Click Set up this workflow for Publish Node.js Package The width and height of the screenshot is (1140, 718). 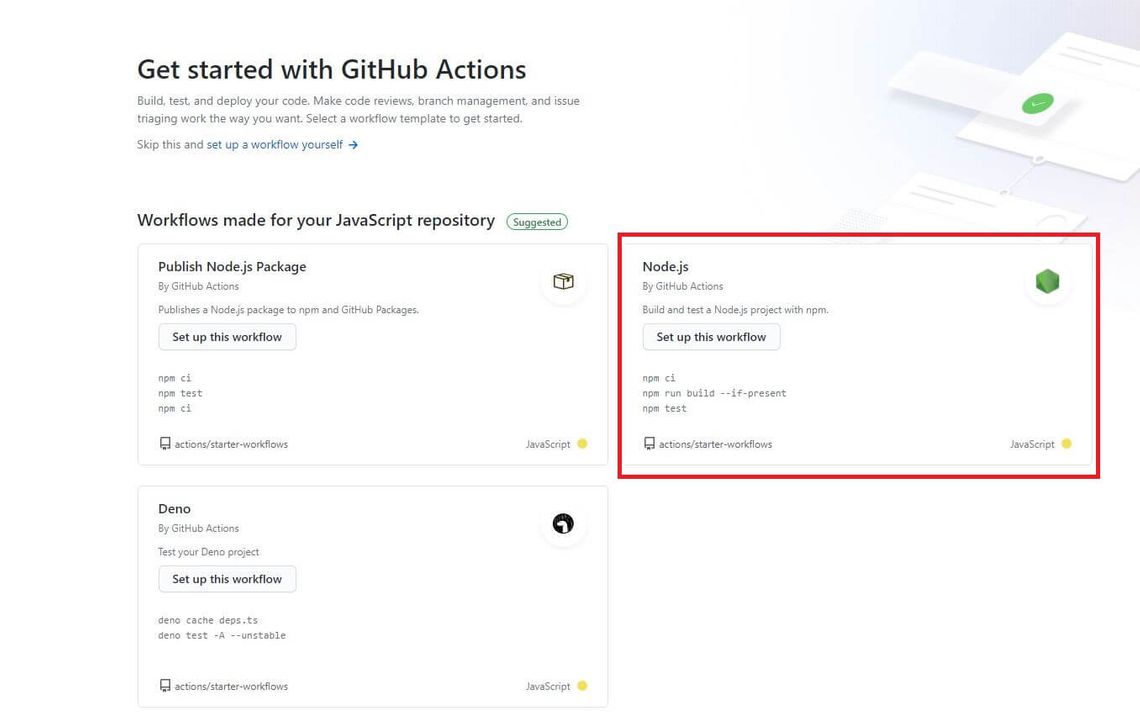(227, 337)
